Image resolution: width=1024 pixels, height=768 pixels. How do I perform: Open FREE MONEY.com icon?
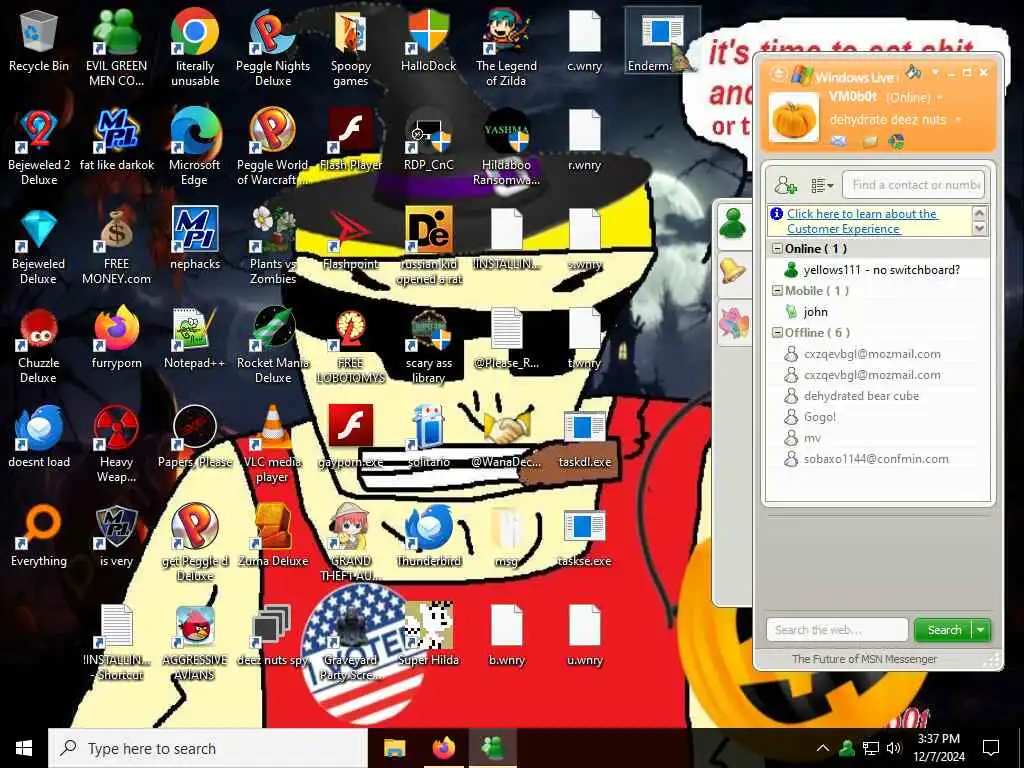coord(116,246)
